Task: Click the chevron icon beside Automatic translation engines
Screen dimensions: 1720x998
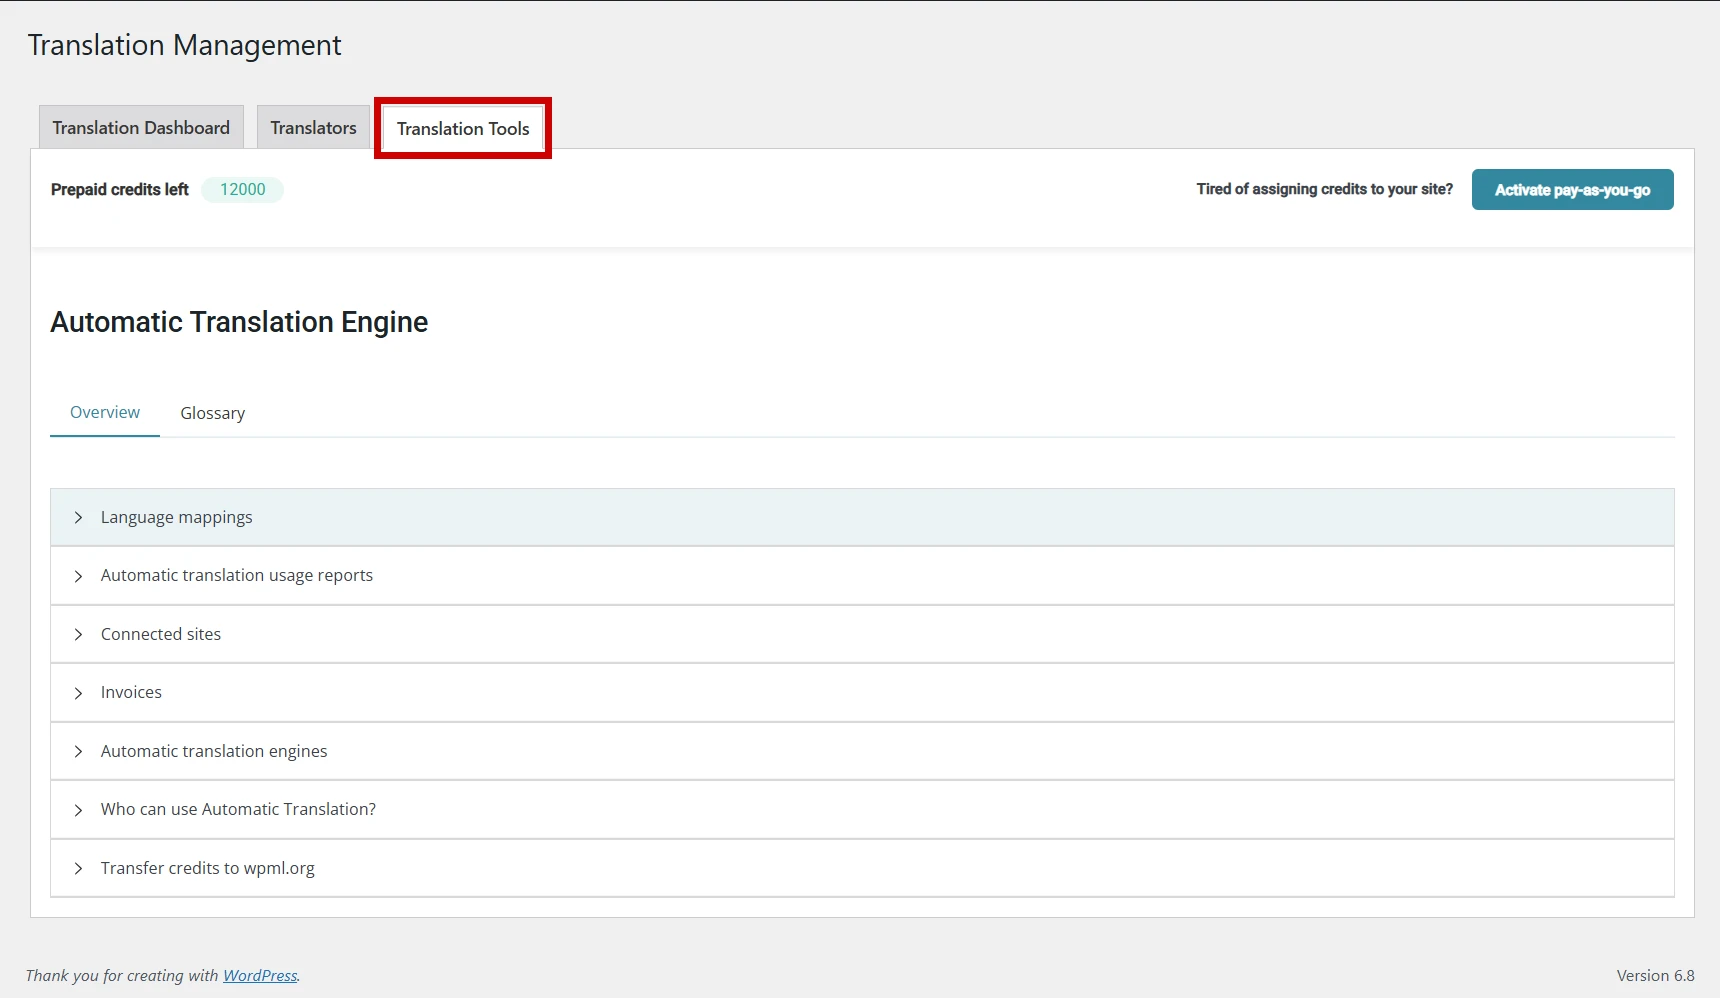Action: pyautogui.click(x=80, y=752)
